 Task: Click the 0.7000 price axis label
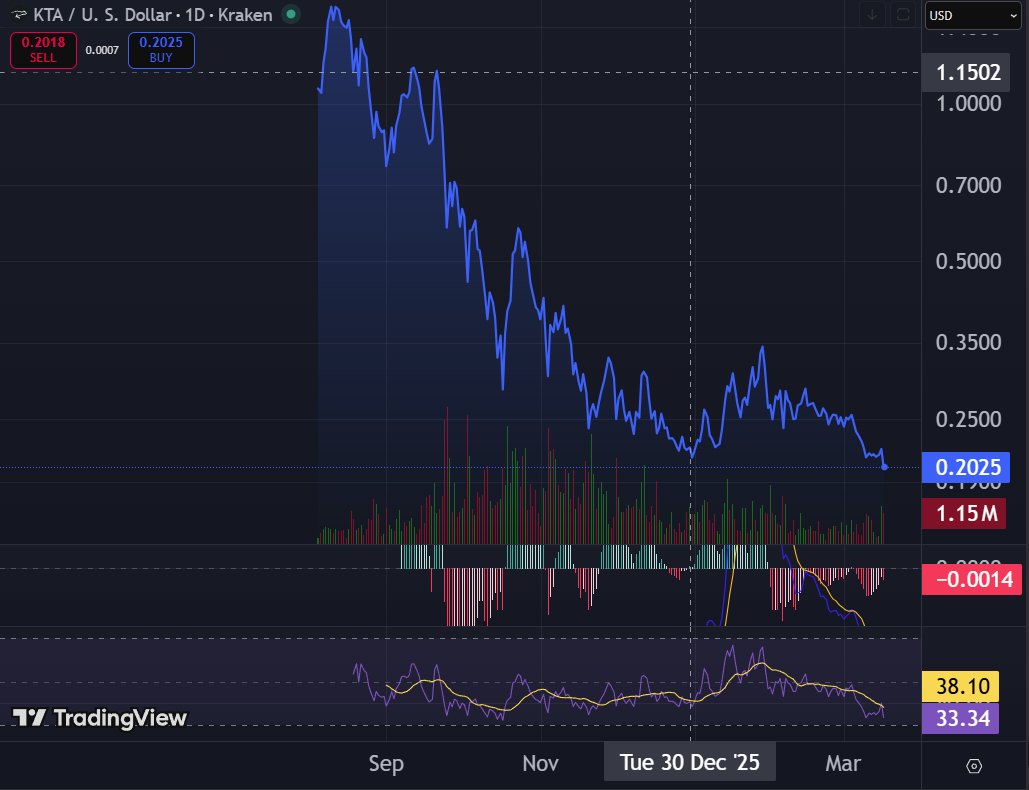tap(968, 186)
